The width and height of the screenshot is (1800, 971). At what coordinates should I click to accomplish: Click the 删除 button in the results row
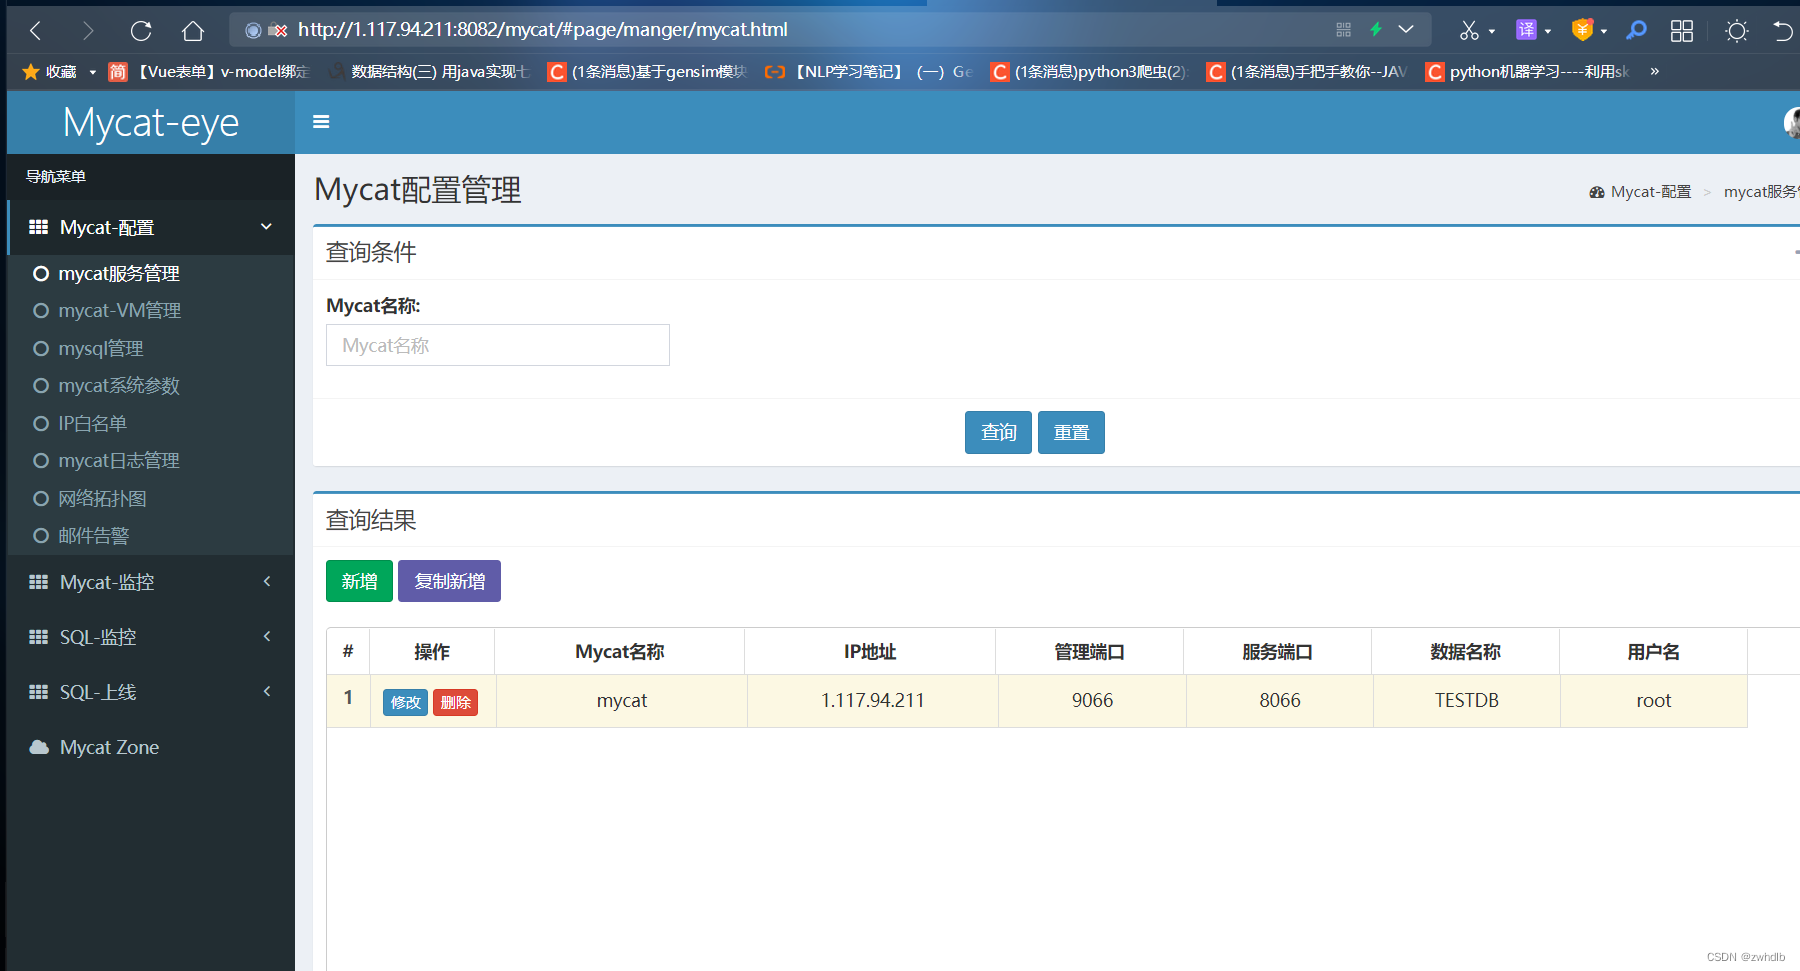pyautogui.click(x=455, y=702)
